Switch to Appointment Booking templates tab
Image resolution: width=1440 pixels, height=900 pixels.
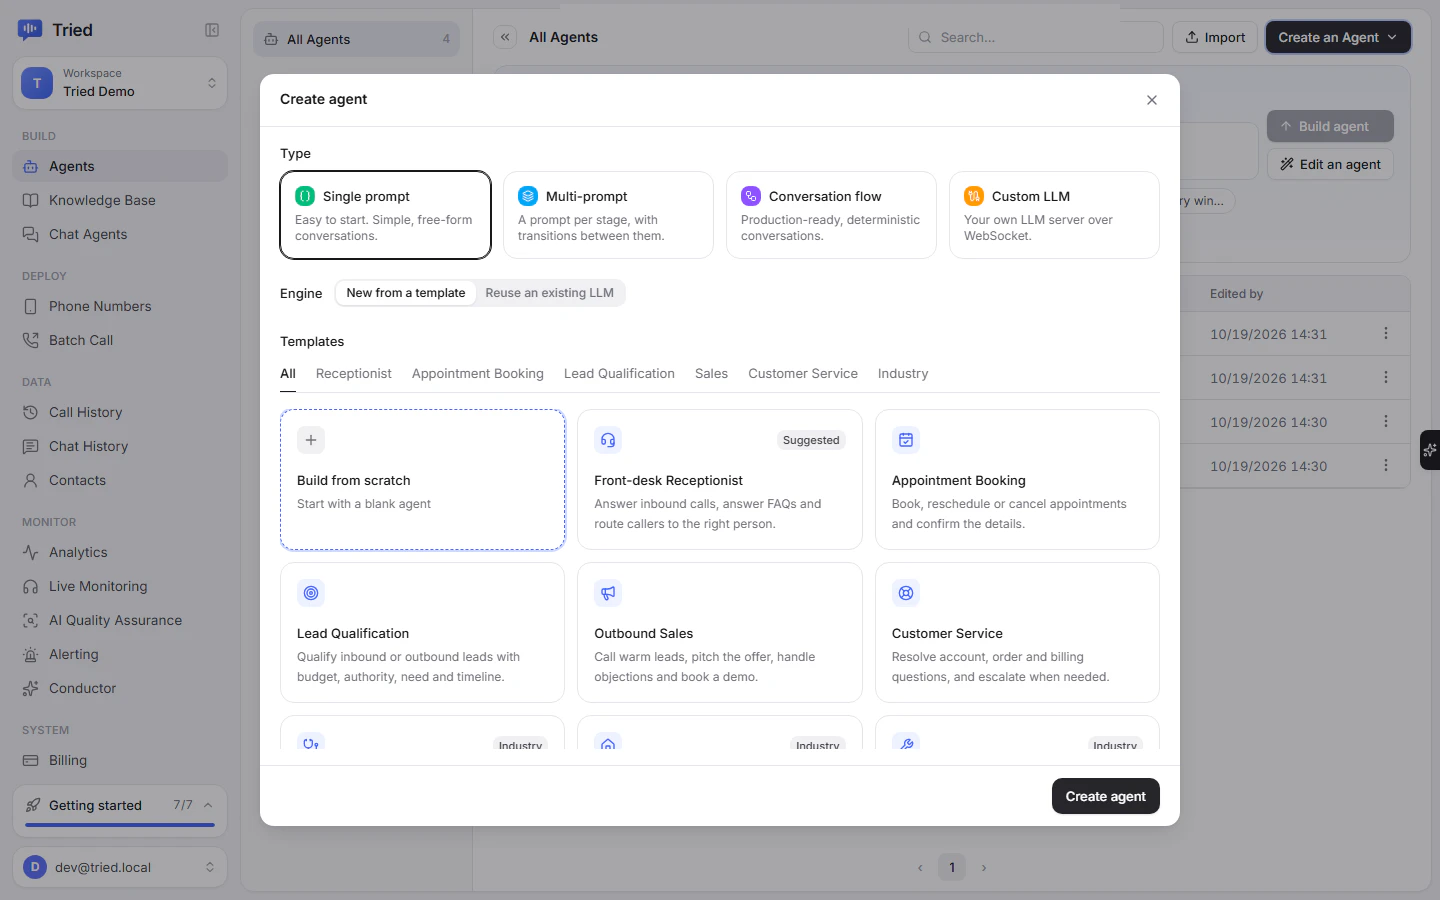click(x=478, y=373)
